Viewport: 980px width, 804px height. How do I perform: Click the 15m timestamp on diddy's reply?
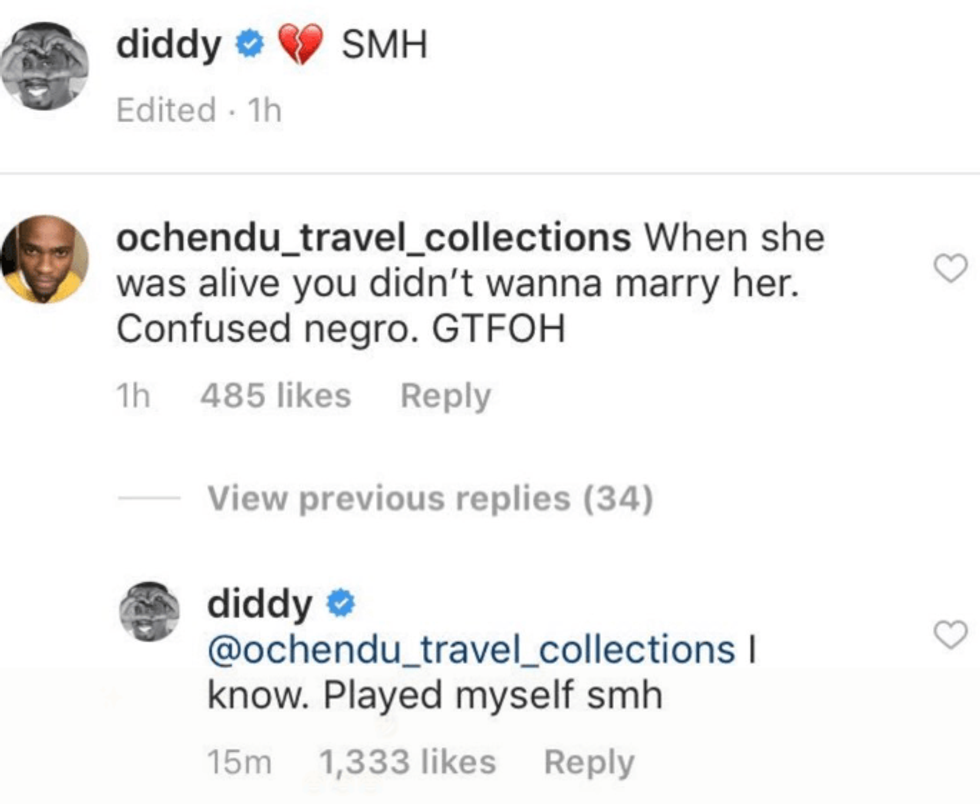239,762
